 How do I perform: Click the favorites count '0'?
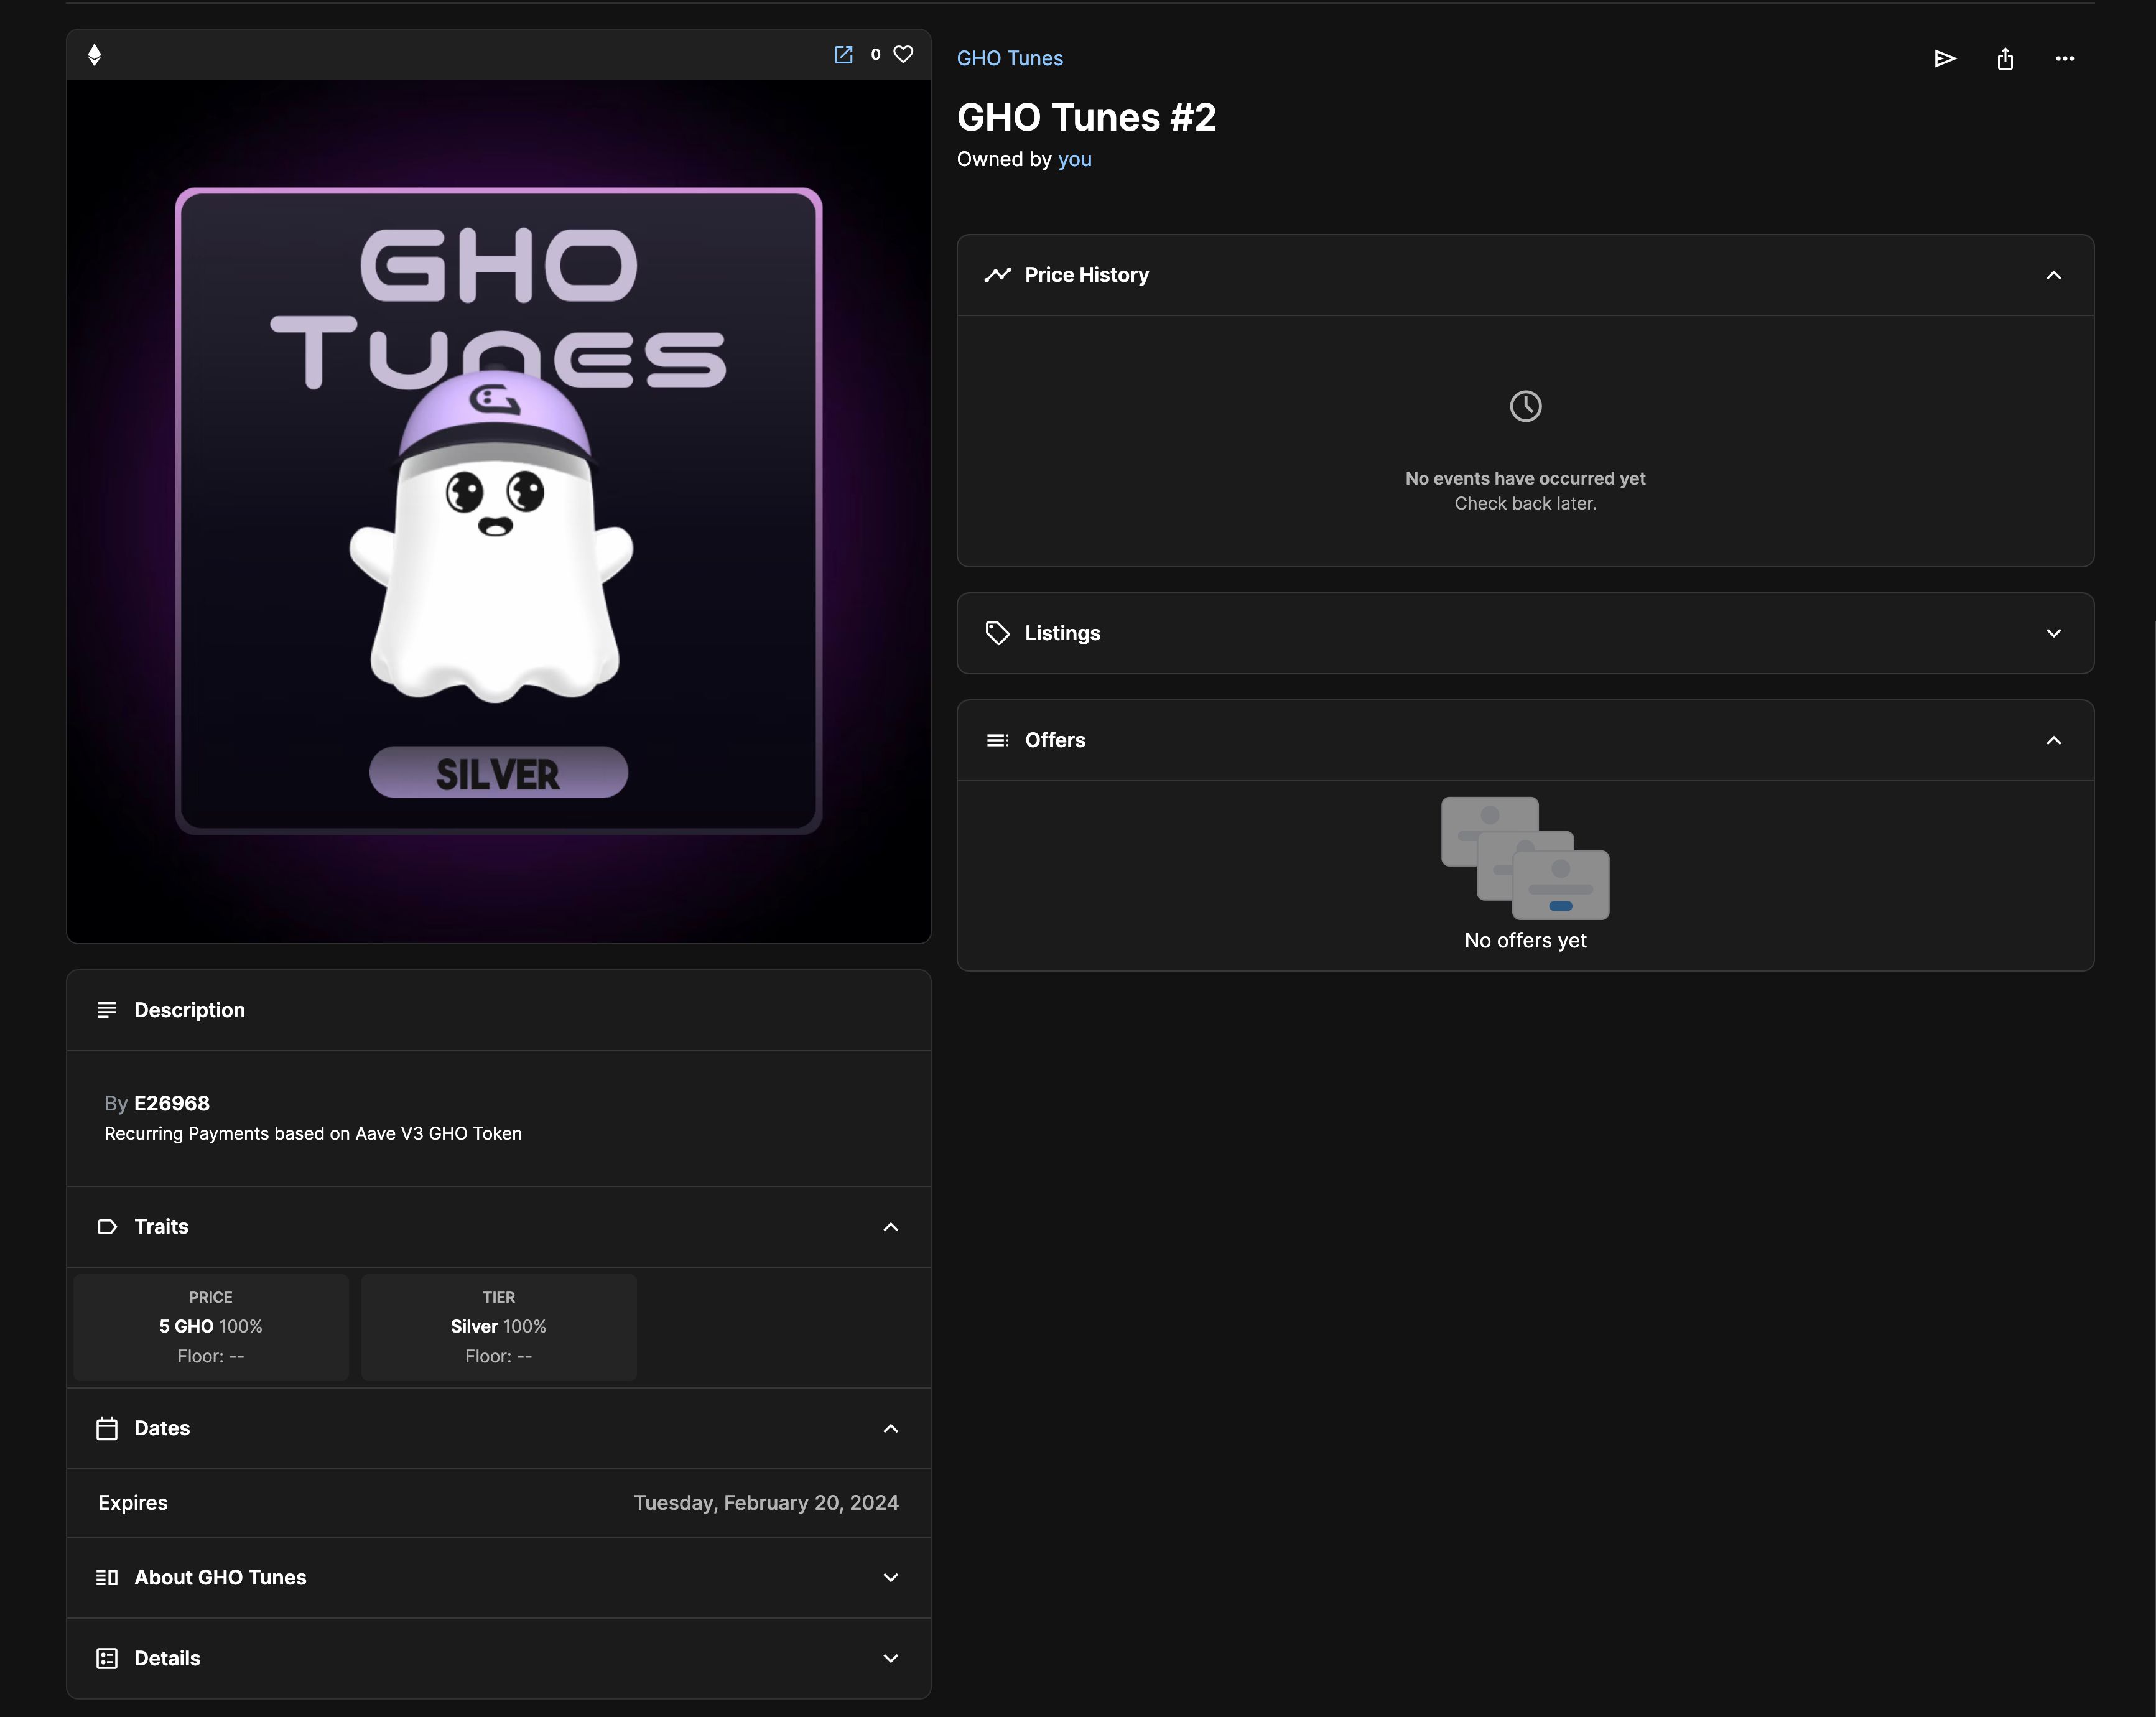tap(875, 55)
